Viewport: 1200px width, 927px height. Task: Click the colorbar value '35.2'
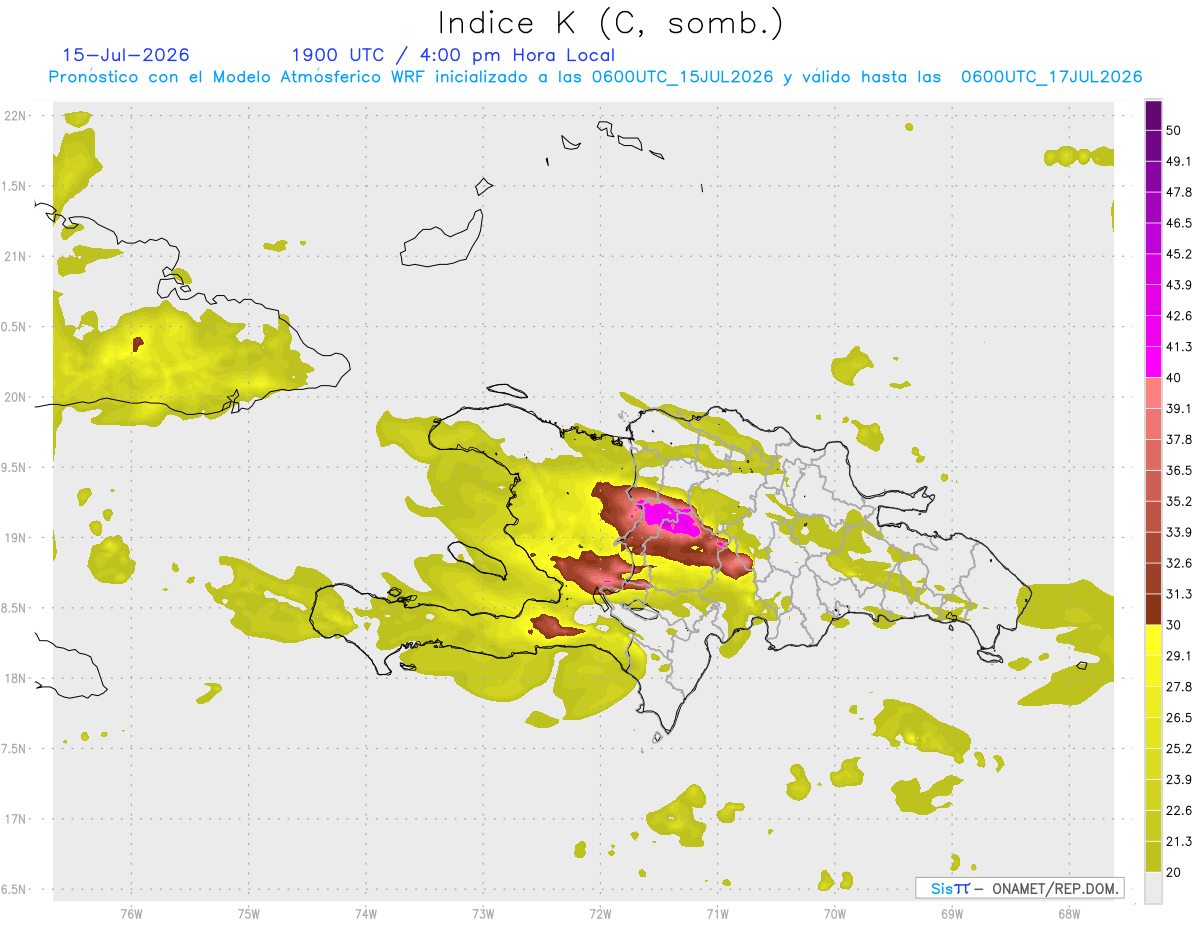(x=1179, y=501)
